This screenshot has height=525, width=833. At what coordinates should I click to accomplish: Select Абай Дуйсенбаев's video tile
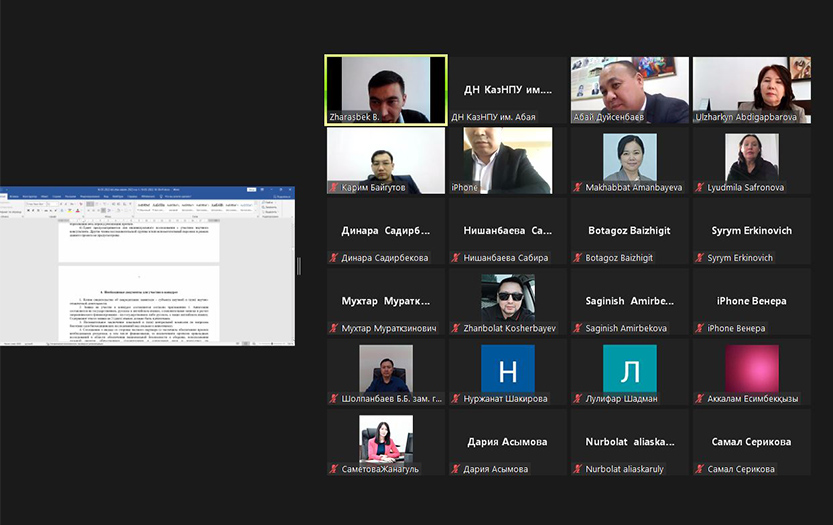pos(630,90)
